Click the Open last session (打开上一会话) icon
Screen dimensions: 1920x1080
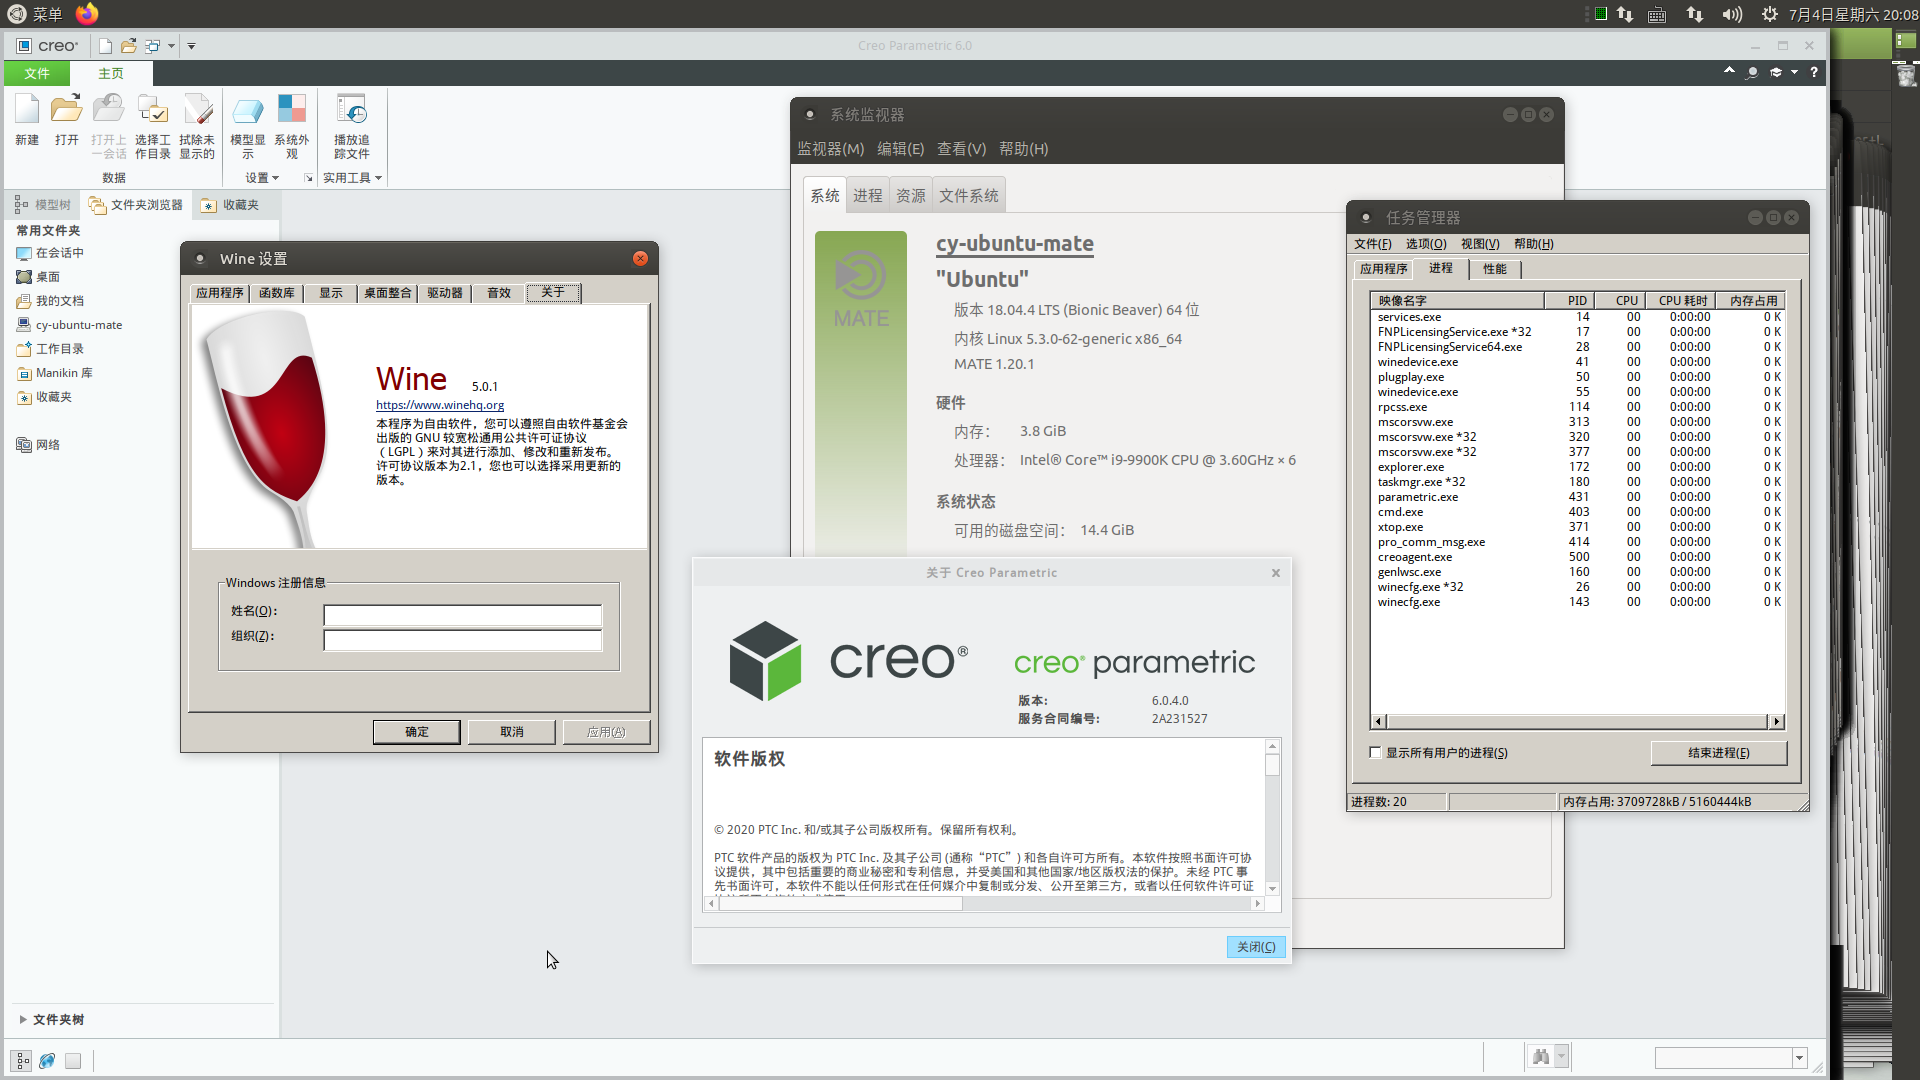[x=108, y=110]
